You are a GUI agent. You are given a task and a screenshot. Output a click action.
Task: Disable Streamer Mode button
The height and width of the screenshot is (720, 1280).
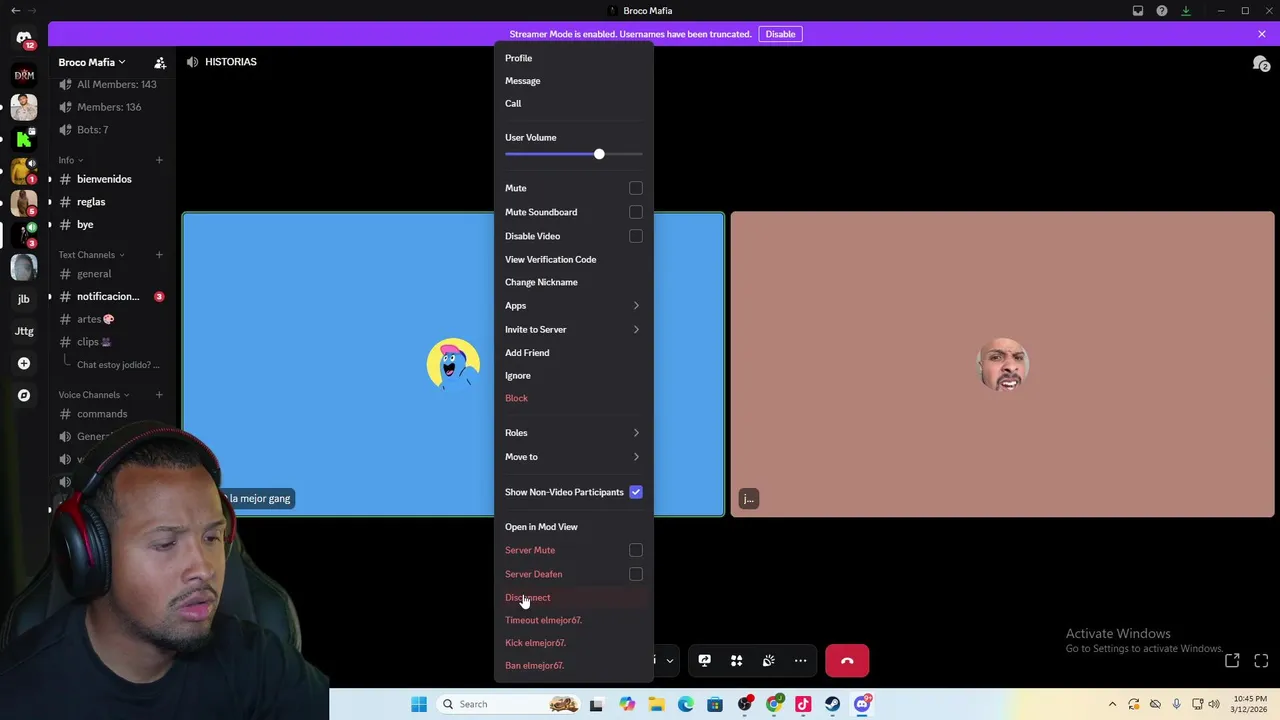[780, 34]
